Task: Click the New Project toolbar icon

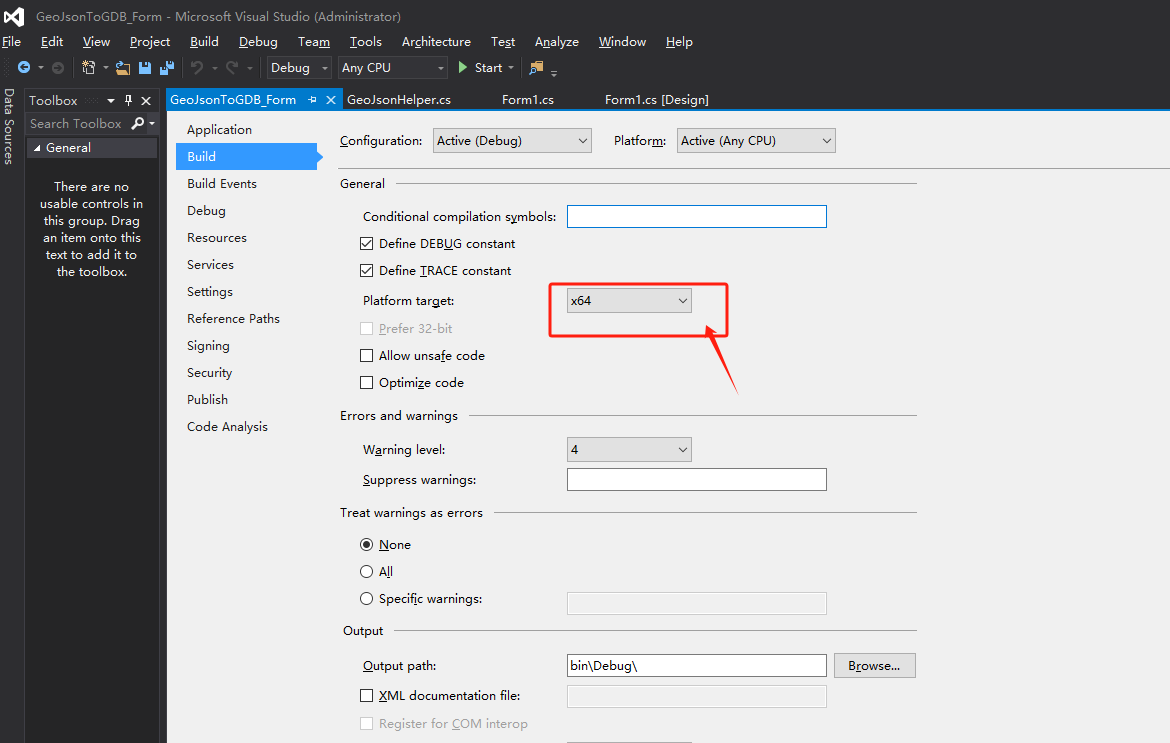Action: (x=89, y=68)
